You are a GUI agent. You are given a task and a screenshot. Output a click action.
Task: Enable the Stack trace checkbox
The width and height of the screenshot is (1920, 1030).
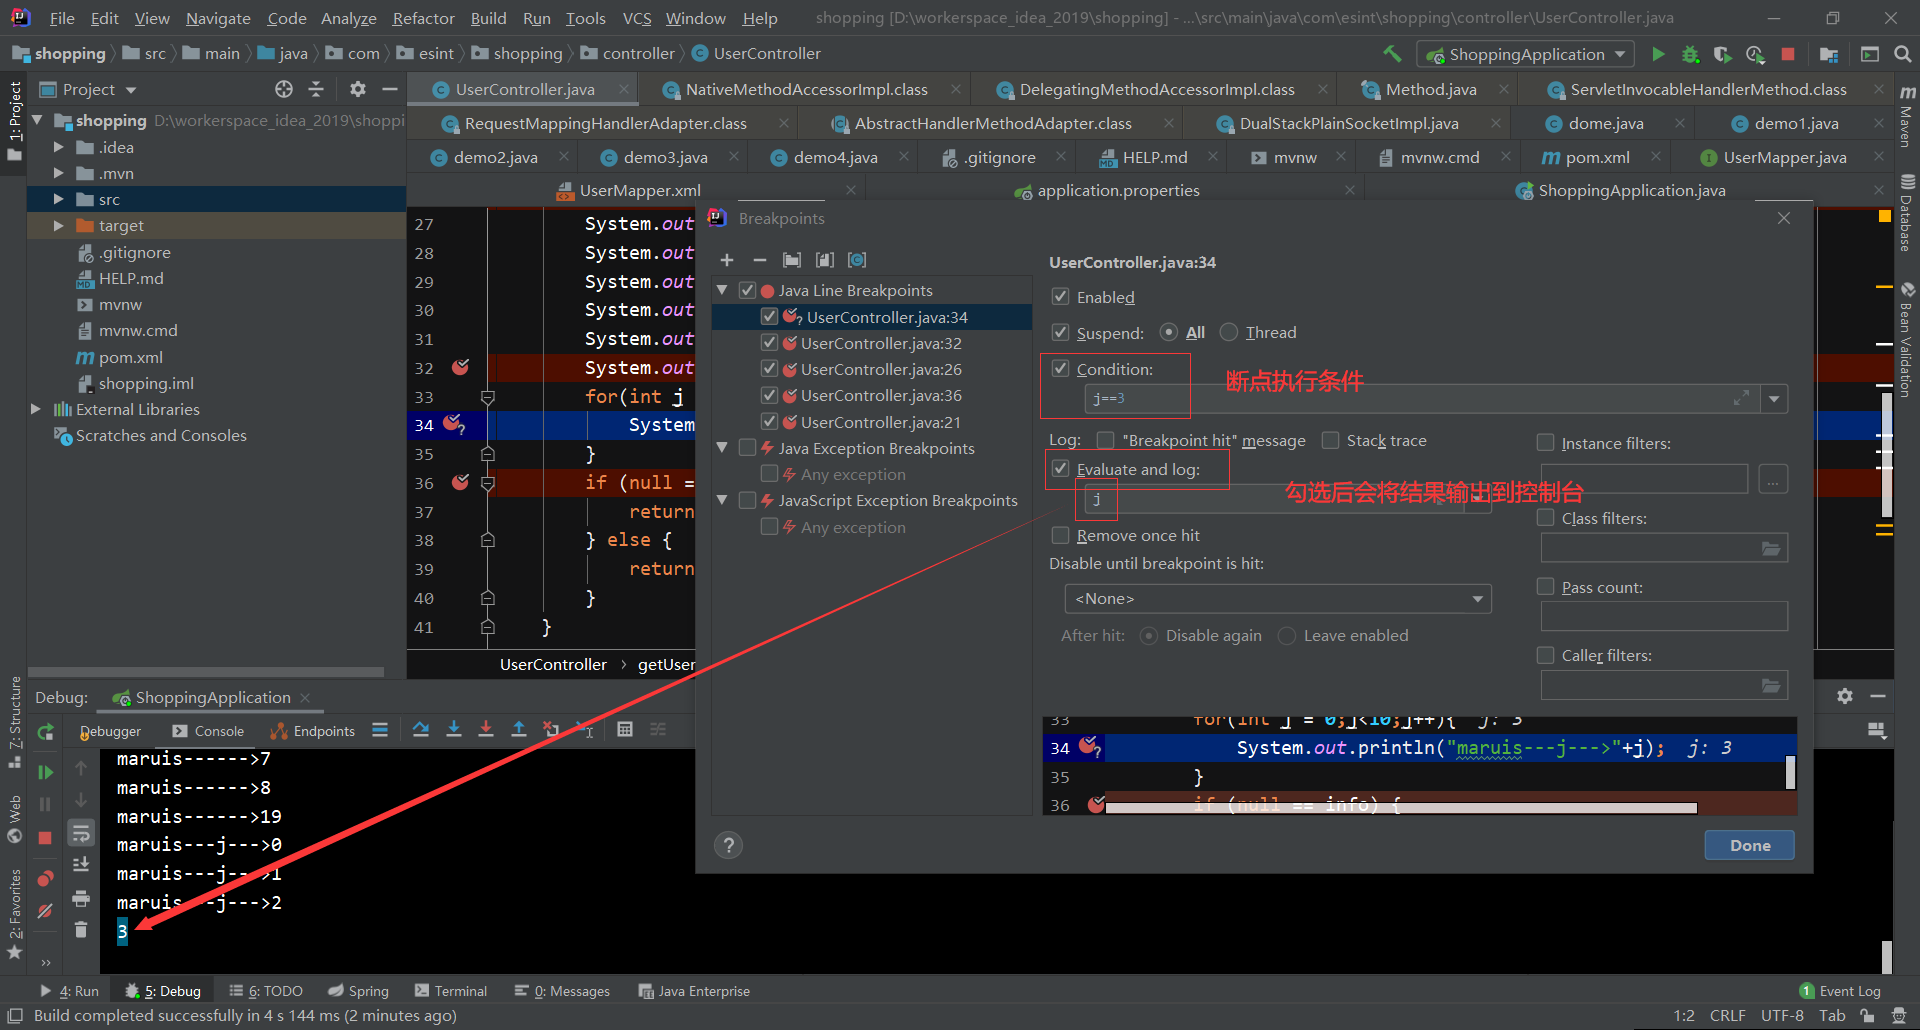(x=1331, y=440)
